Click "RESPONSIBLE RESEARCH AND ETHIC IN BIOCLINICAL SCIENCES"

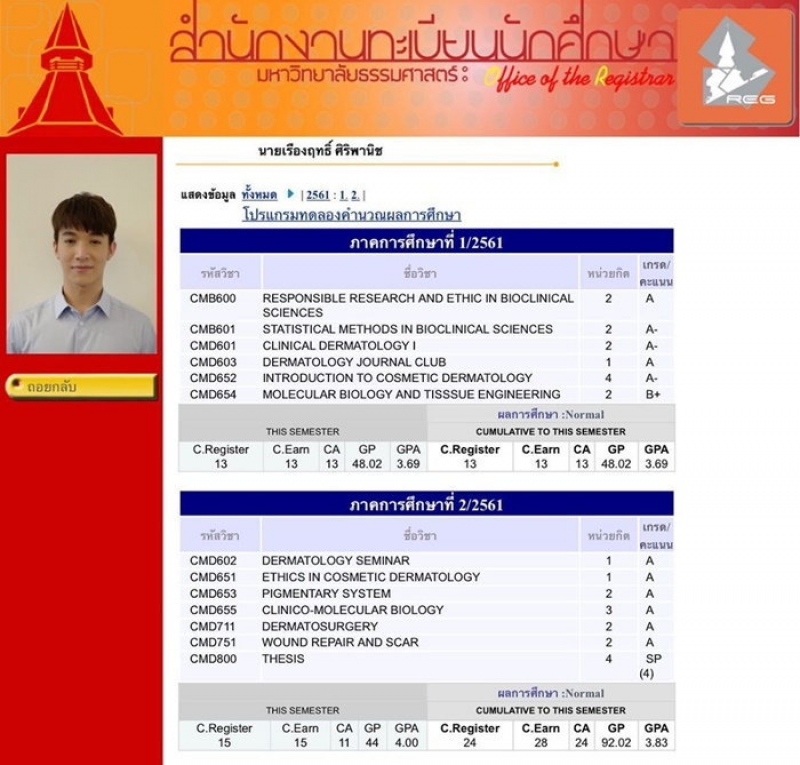tap(418, 305)
